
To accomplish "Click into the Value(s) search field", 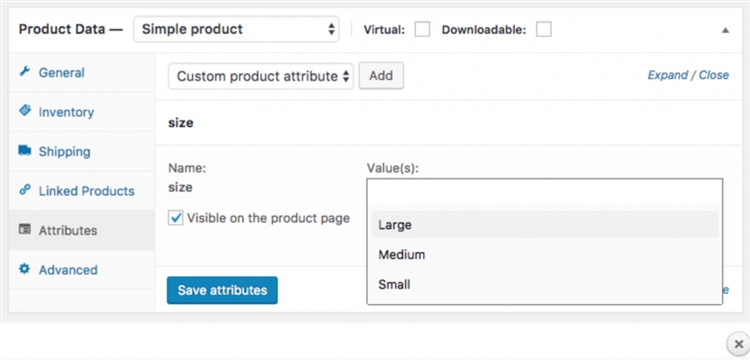I will [544, 192].
